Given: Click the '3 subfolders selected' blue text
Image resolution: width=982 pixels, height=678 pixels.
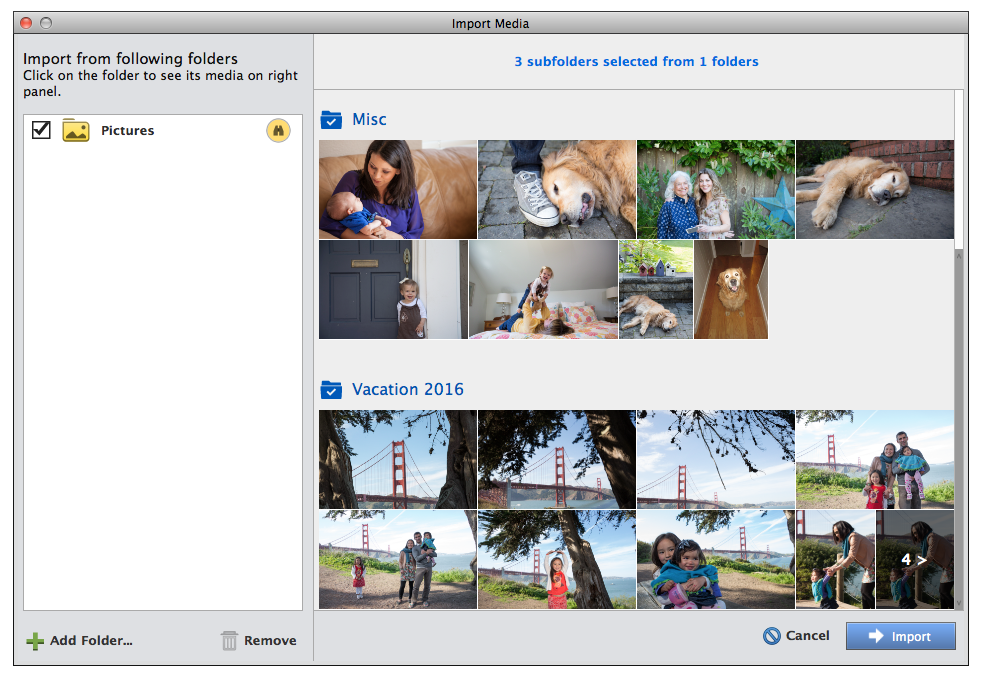Looking at the screenshot, I should (x=636, y=61).
